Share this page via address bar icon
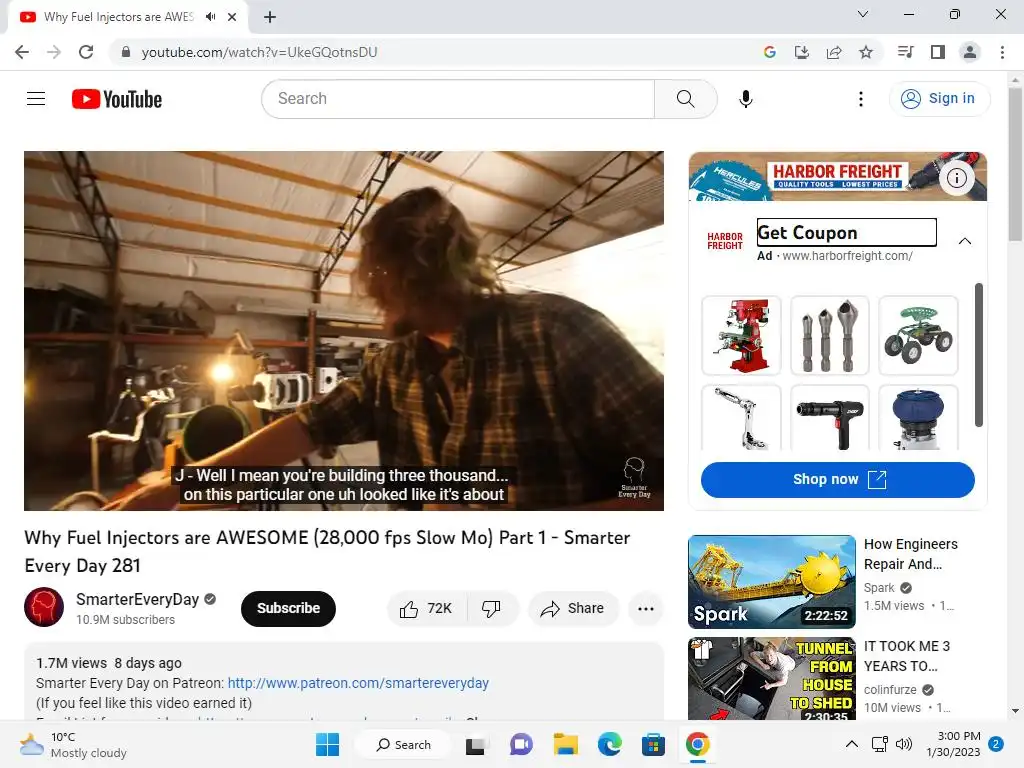Image resolution: width=1024 pixels, height=768 pixels. click(x=833, y=52)
